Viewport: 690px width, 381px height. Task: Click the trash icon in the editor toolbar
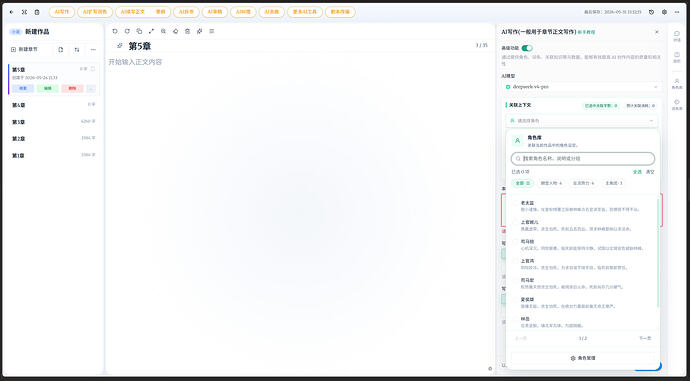point(187,31)
